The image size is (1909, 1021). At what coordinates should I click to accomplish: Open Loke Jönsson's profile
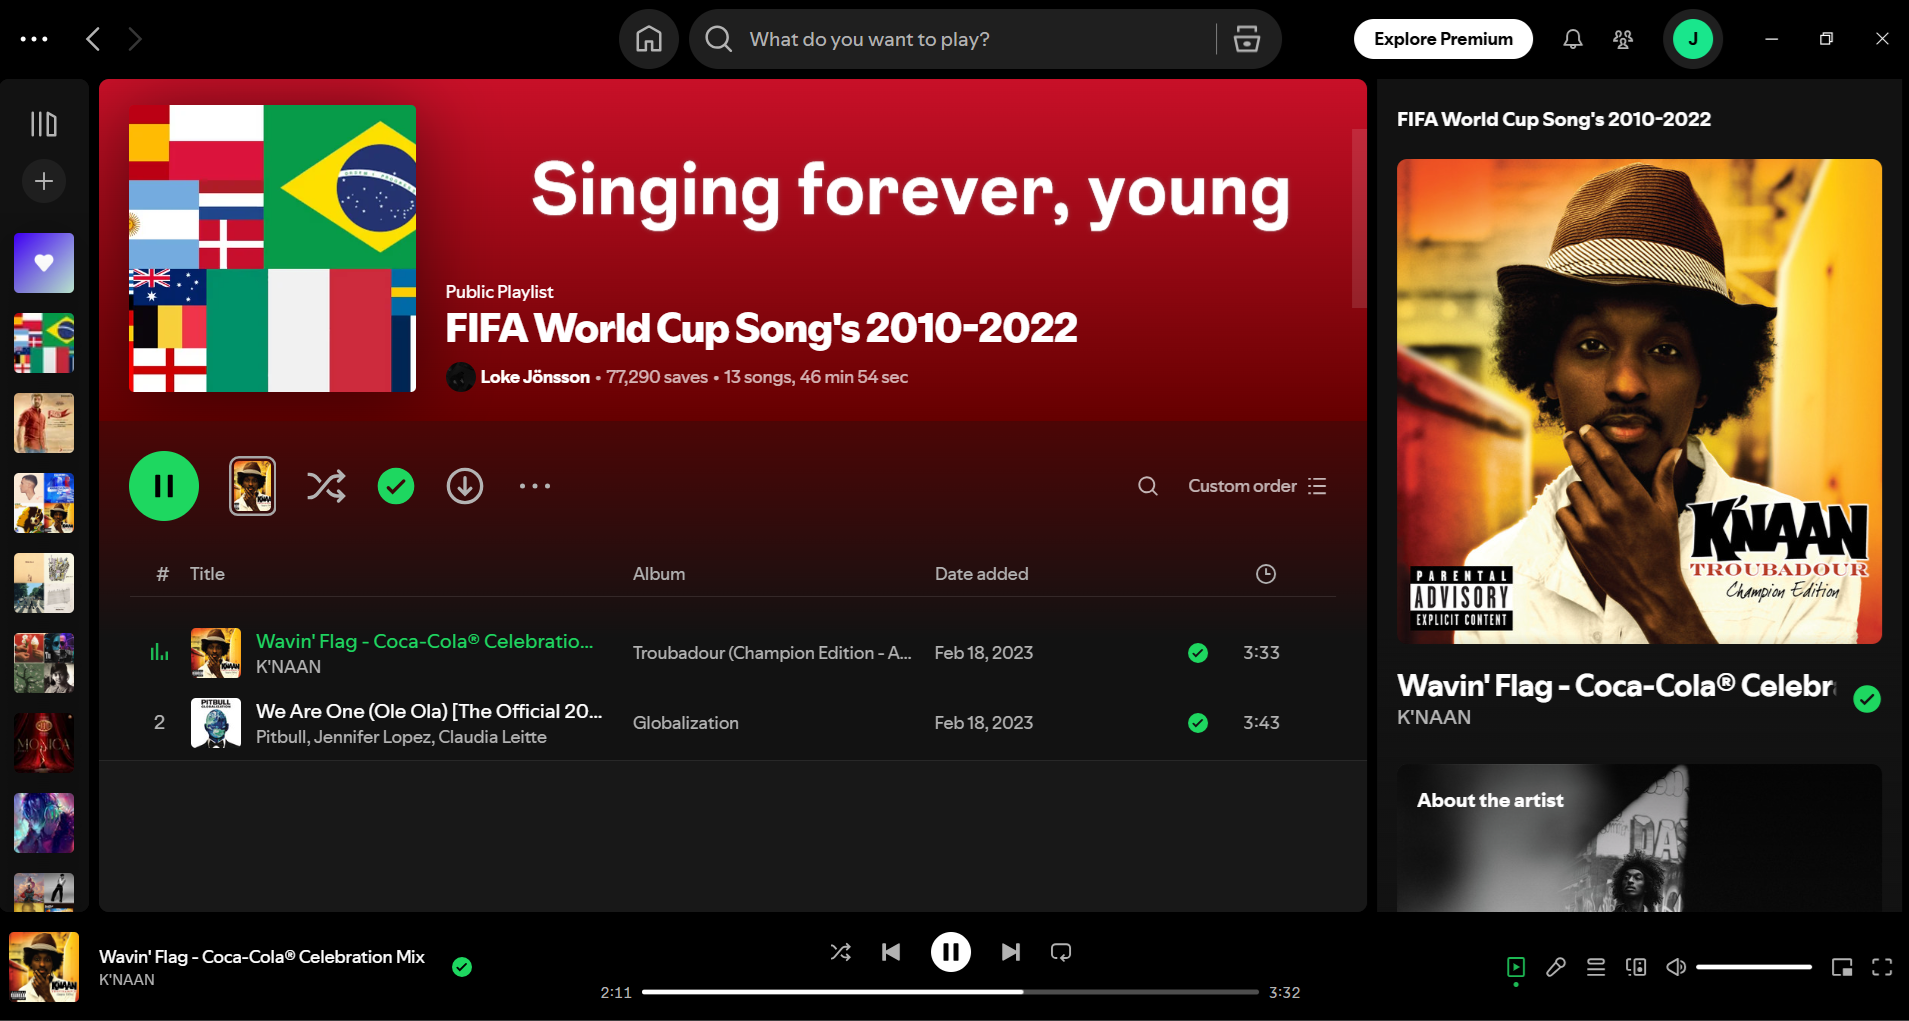535,377
